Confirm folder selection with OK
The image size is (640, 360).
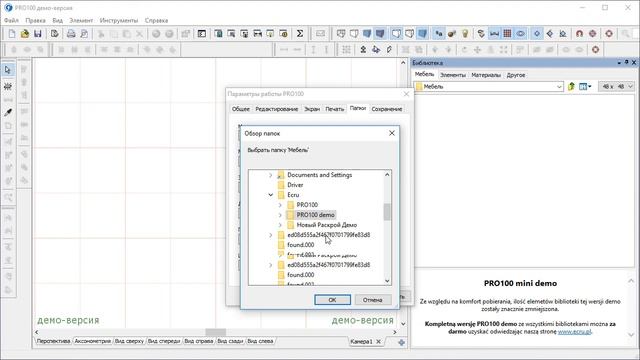(332, 300)
